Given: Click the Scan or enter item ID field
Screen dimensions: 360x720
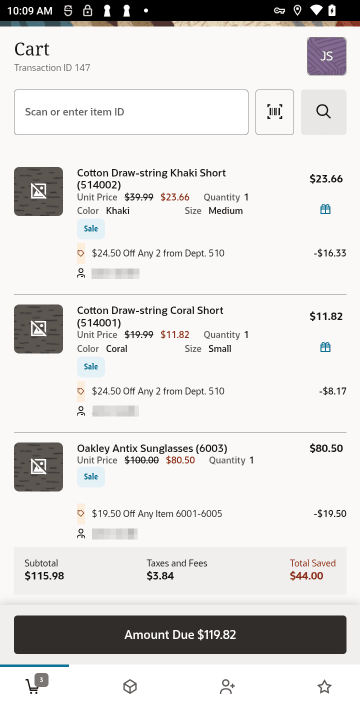Looking at the screenshot, I should point(131,112).
